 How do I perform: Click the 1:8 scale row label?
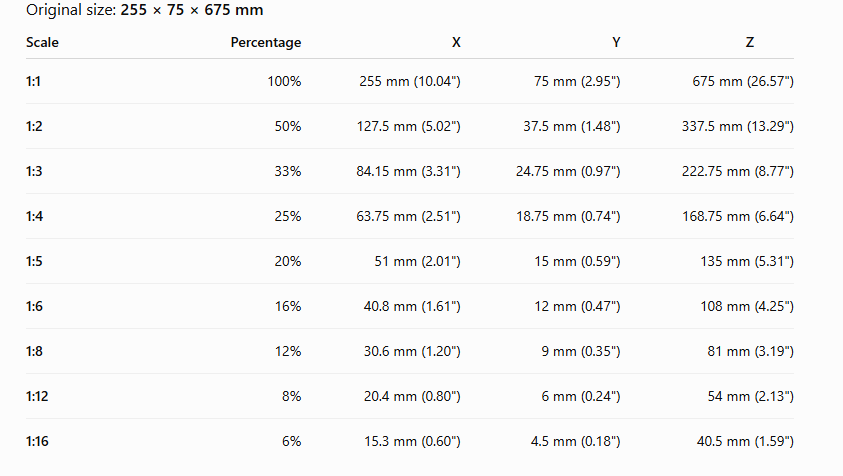34,351
